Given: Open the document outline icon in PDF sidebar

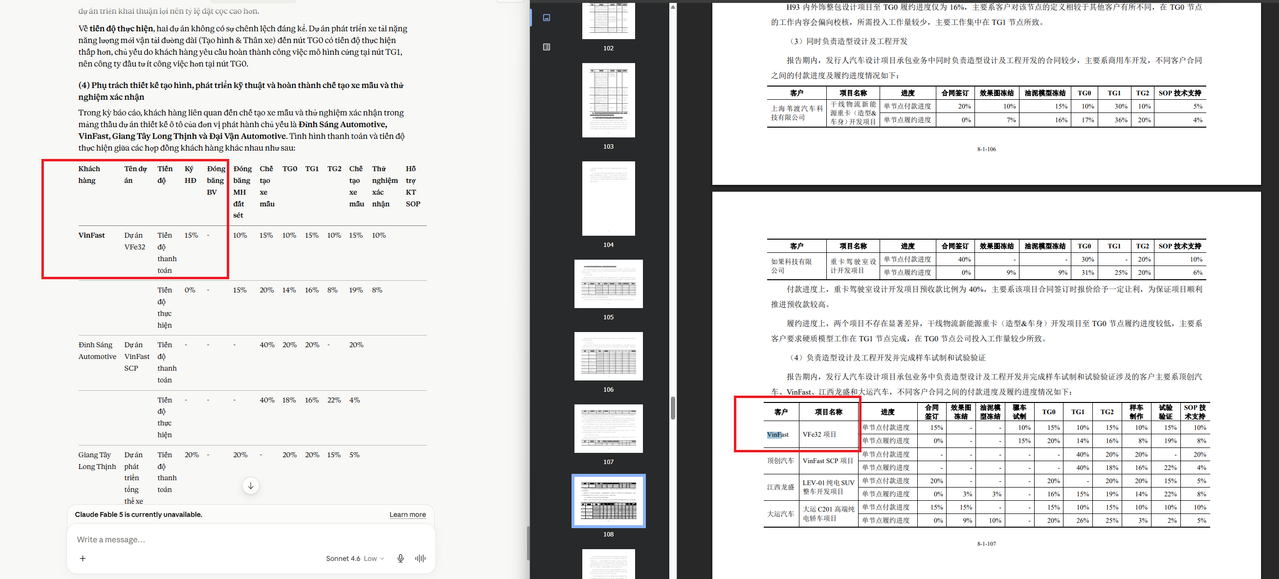Looking at the screenshot, I should [545, 47].
